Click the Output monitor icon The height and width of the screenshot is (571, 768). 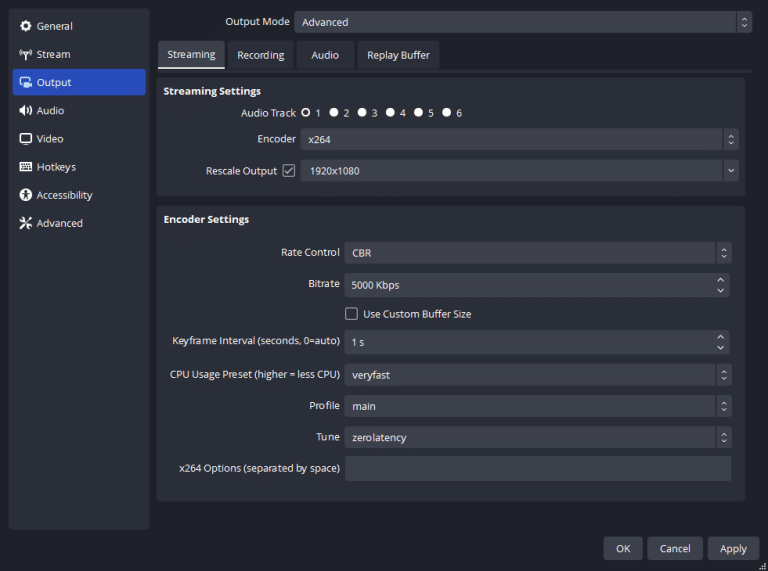pyautogui.click(x=25, y=82)
